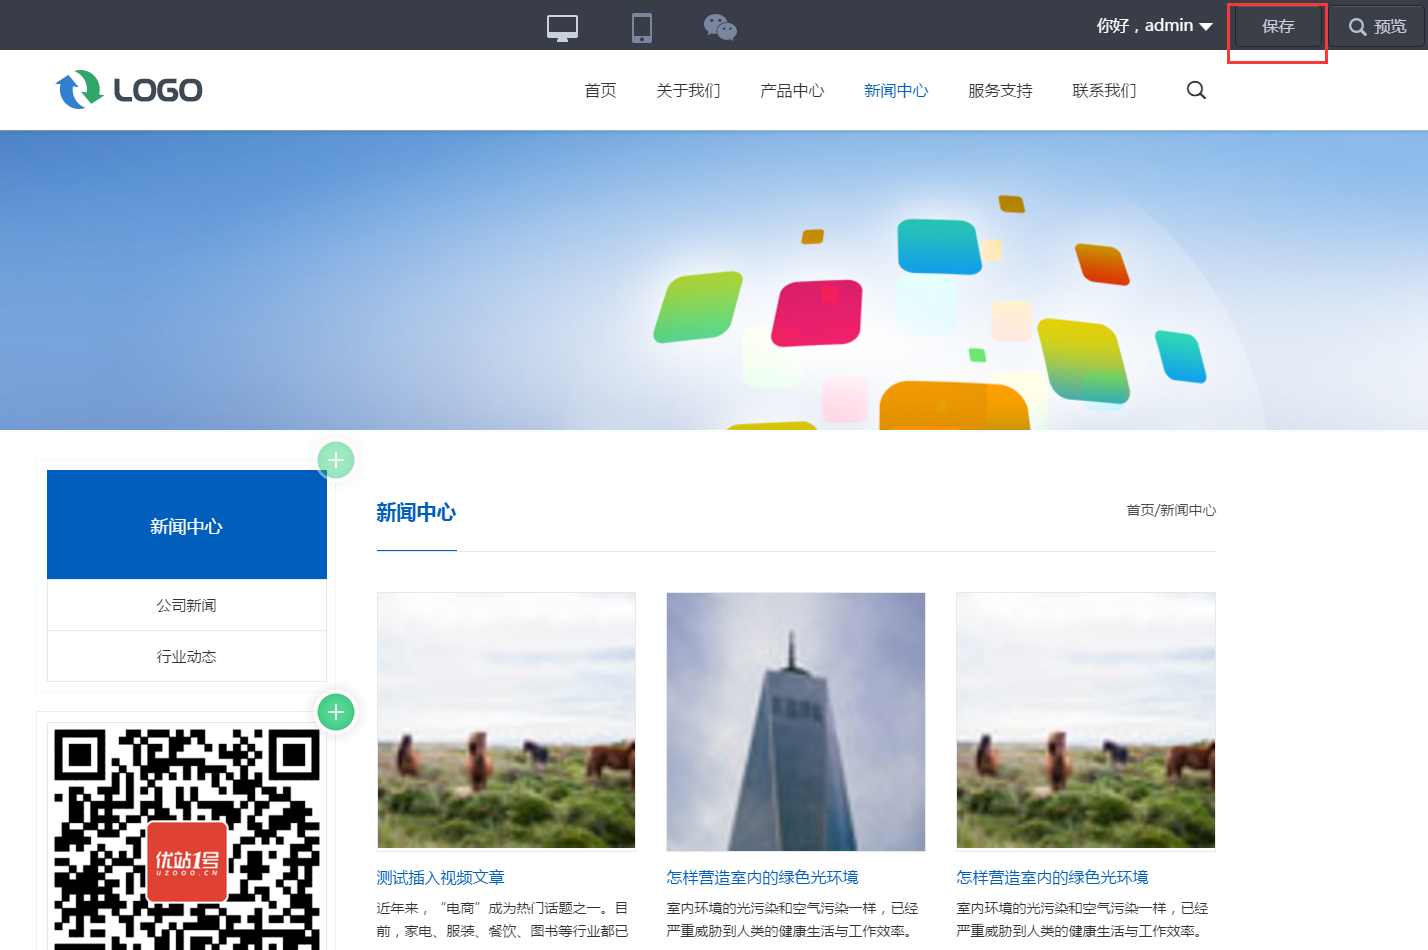Viewport: 1428px width, 950px height.
Task: Switch to mobile phone view icon
Action: pos(642,27)
